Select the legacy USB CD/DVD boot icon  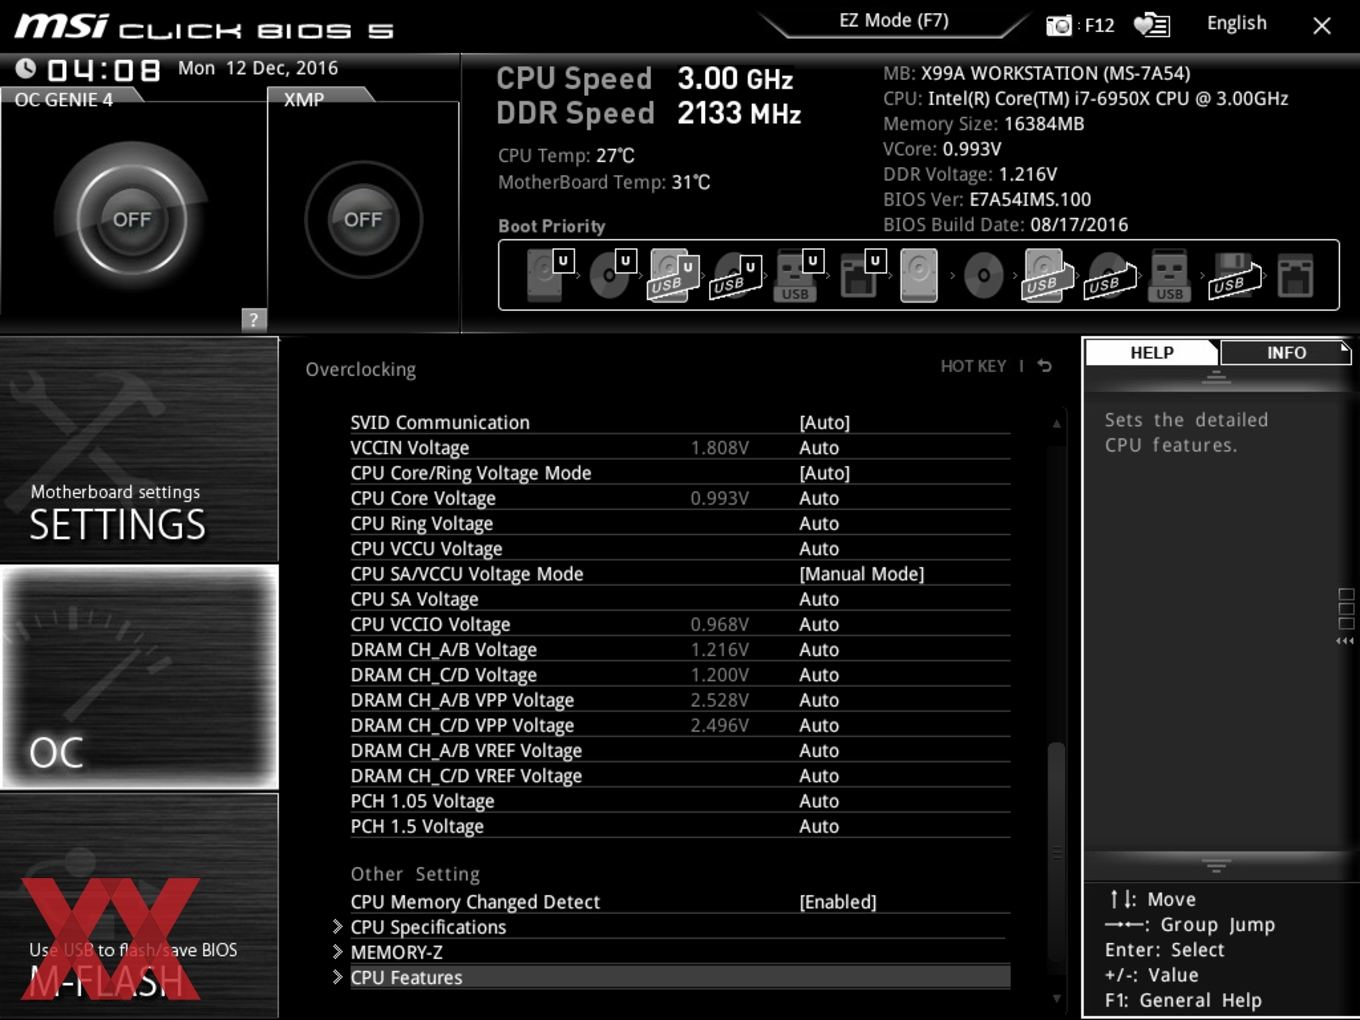1110,276
